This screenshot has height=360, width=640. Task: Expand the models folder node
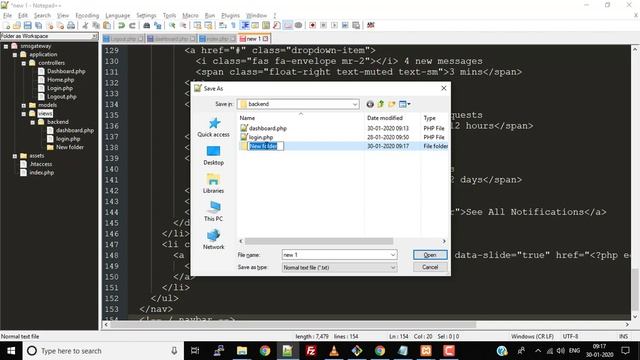coord(24,105)
